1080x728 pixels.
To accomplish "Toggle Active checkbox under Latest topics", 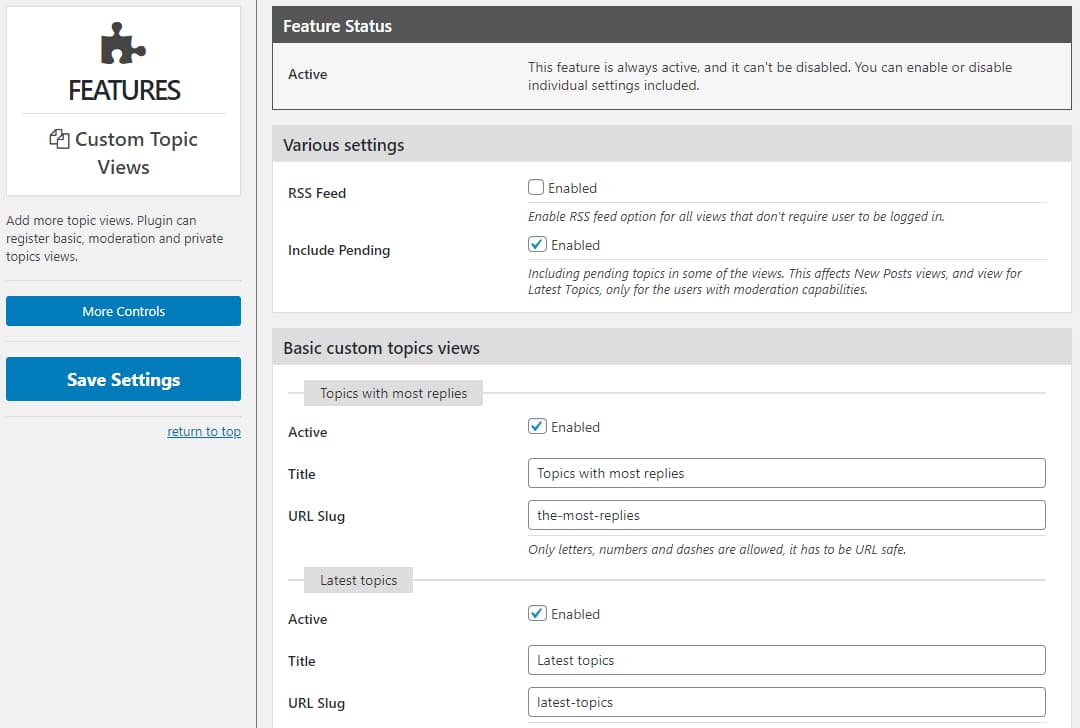I will coord(537,614).
